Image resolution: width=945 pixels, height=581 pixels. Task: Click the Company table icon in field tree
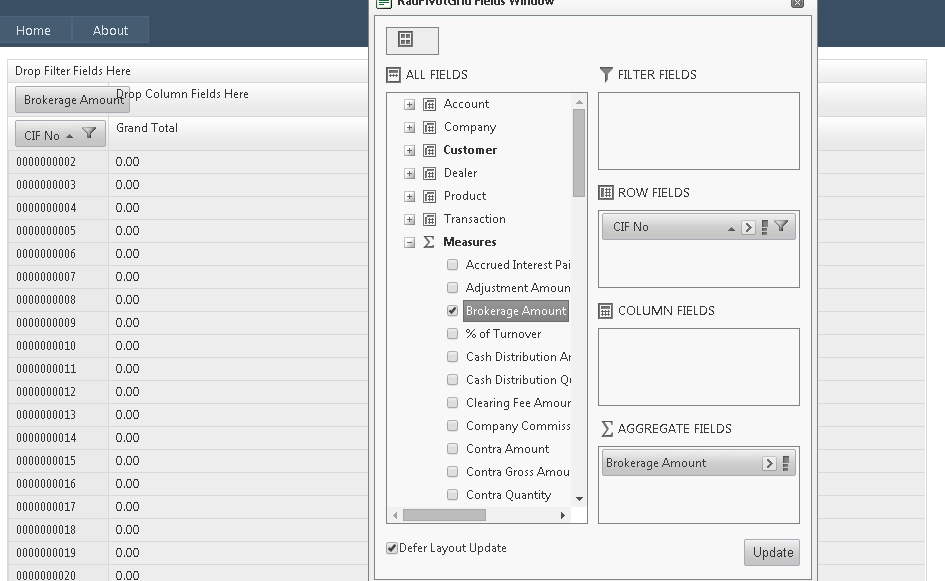(x=429, y=127)
